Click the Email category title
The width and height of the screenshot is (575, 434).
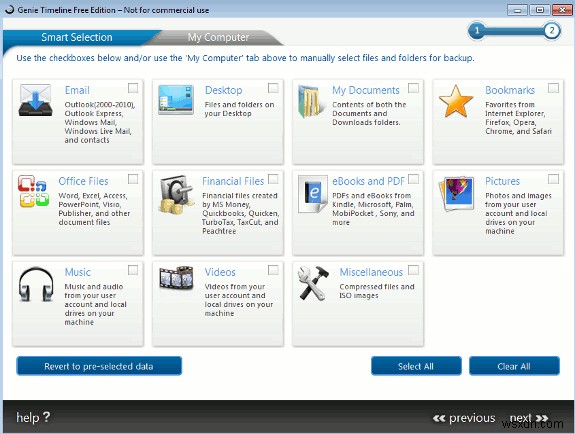pyautogui.click(x=77, y=90)
